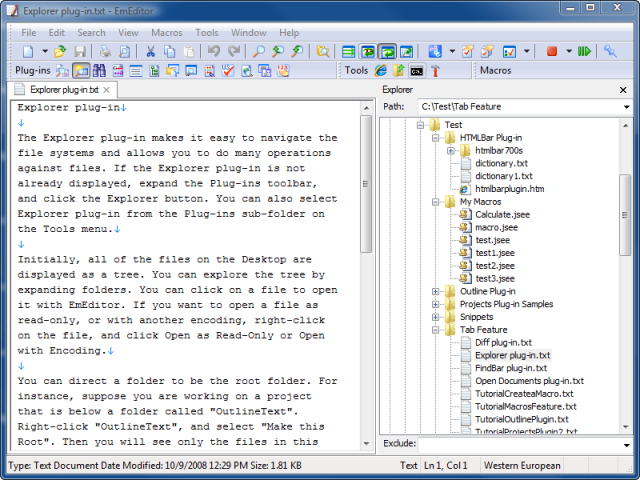The image size is (640, 480).
Task: Click the Word Count plug-in icon
Action: [x=283, y=71]
